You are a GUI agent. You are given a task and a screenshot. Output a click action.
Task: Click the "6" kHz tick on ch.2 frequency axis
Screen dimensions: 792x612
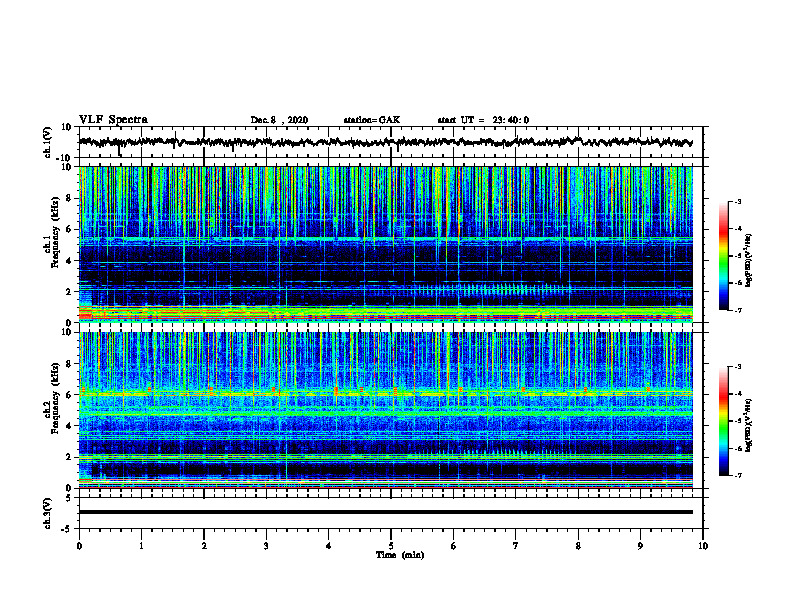coord(71,395)
